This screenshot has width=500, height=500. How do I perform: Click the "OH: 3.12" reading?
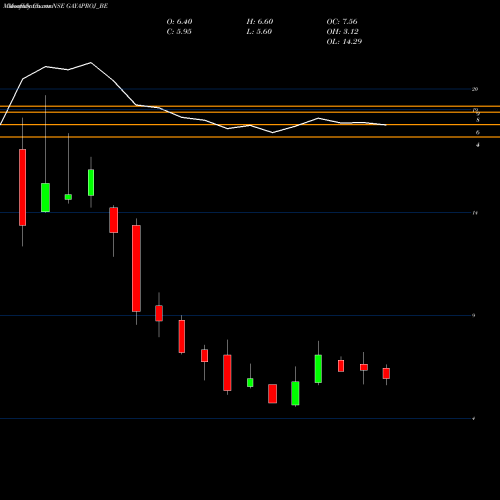tap(342, 31)
